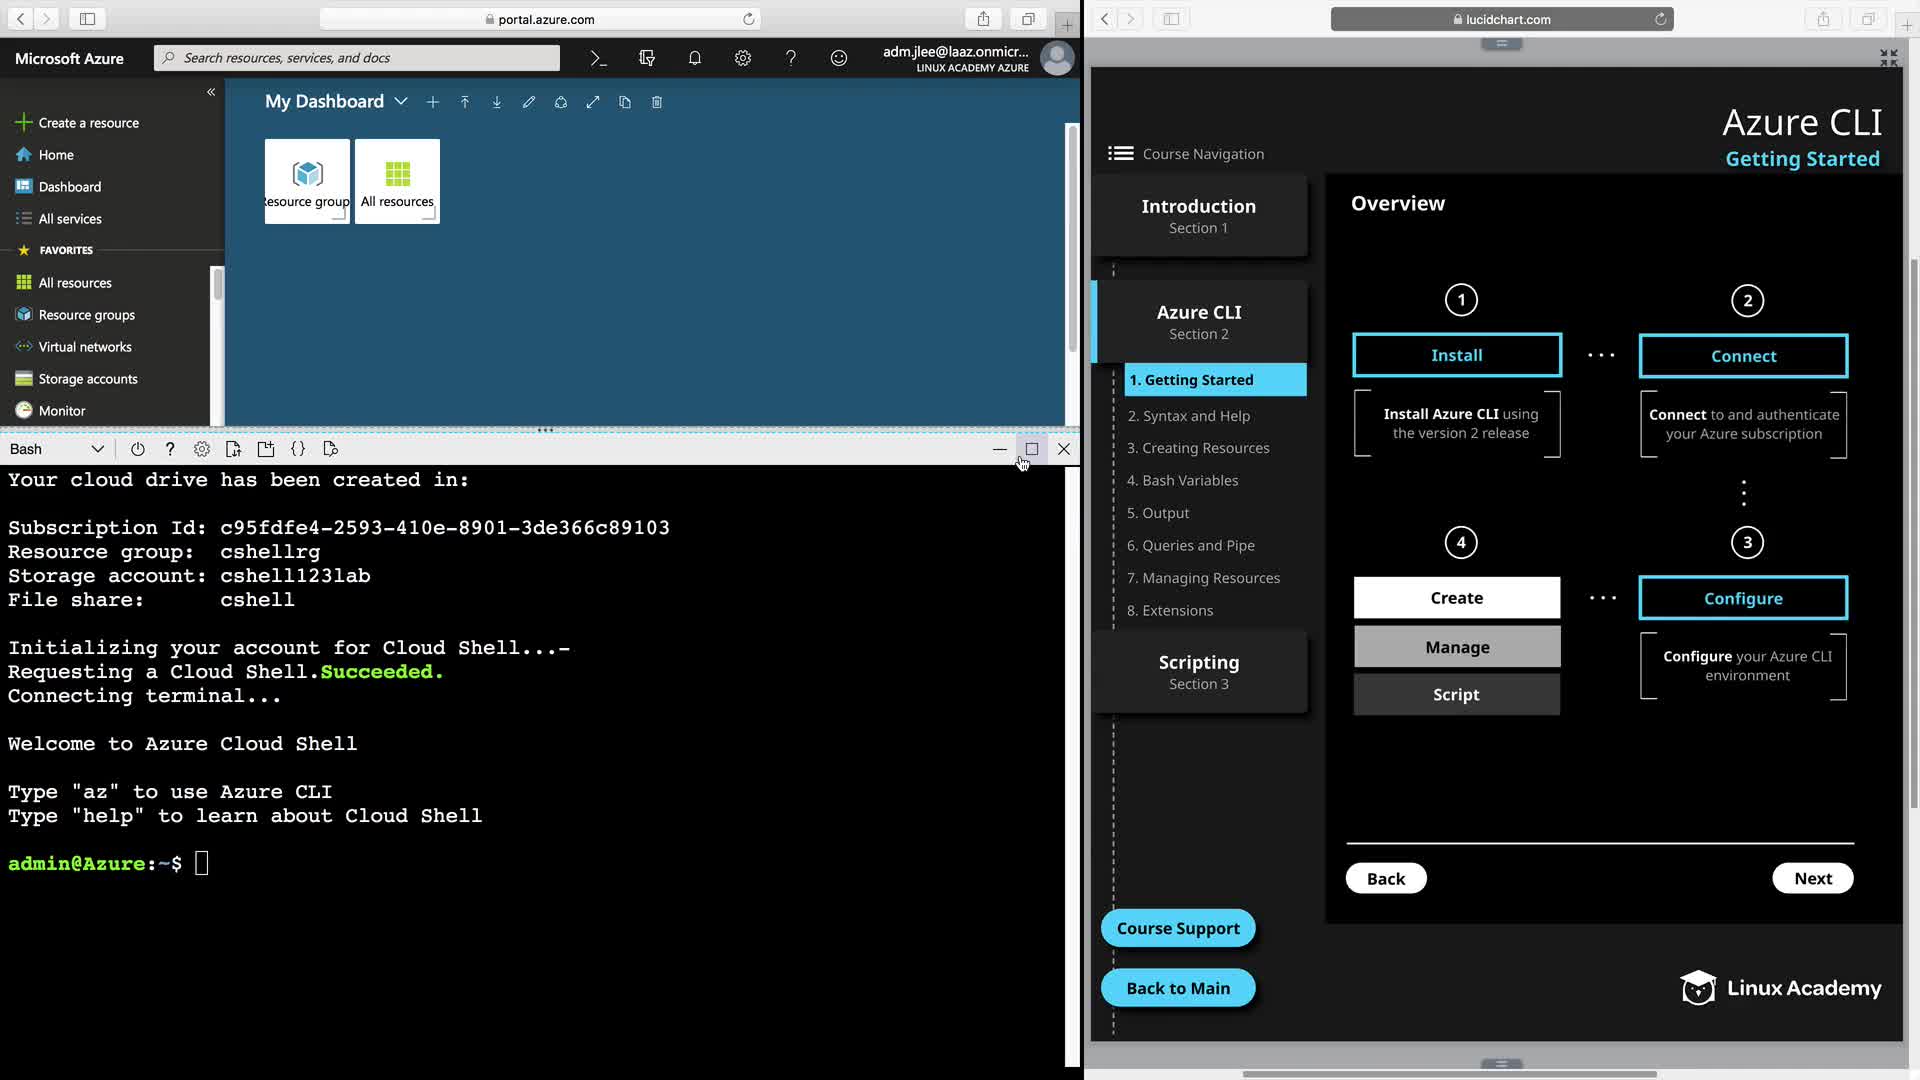Click upload/download files icon in Cloud Shell
Image resolution: width=1920 pixels, height=1080 pixels.
(x=233, y=449)
